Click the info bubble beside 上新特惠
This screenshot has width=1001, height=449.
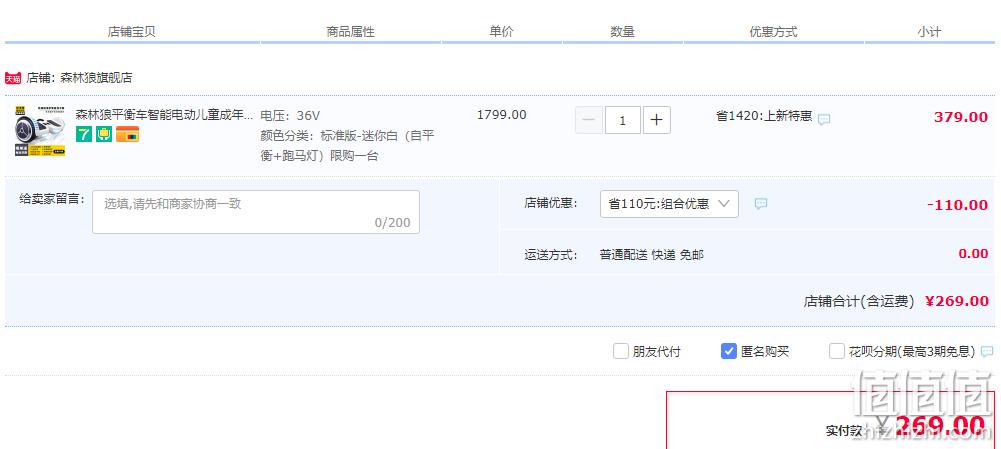tap(824, 119)
